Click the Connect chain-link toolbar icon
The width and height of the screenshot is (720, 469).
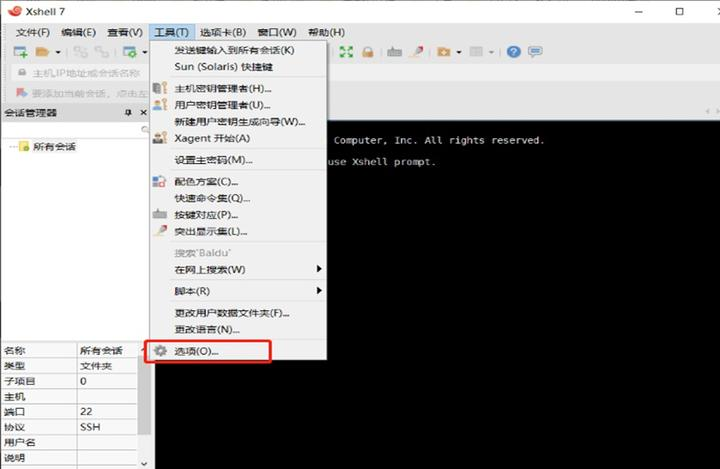[80, 52]
